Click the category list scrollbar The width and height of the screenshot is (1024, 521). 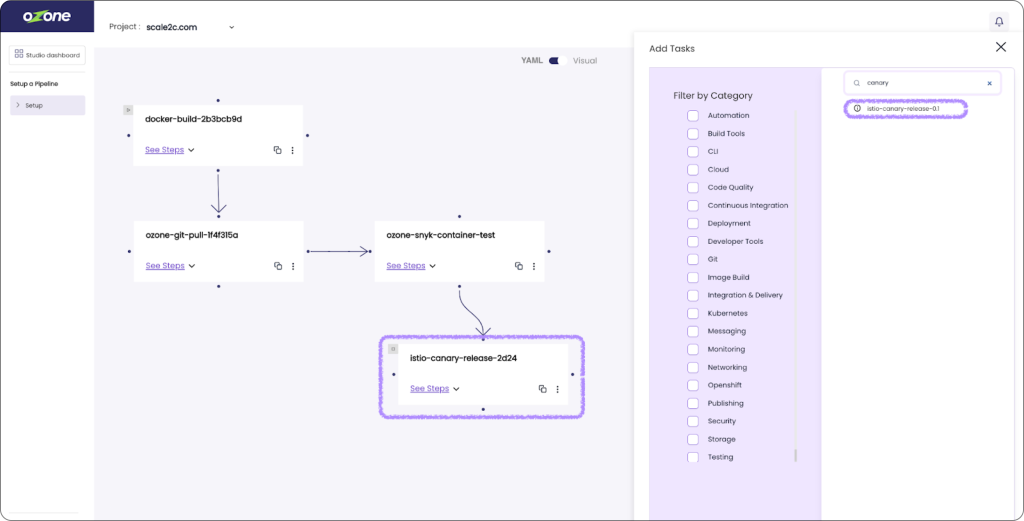[x=796, y=455]
